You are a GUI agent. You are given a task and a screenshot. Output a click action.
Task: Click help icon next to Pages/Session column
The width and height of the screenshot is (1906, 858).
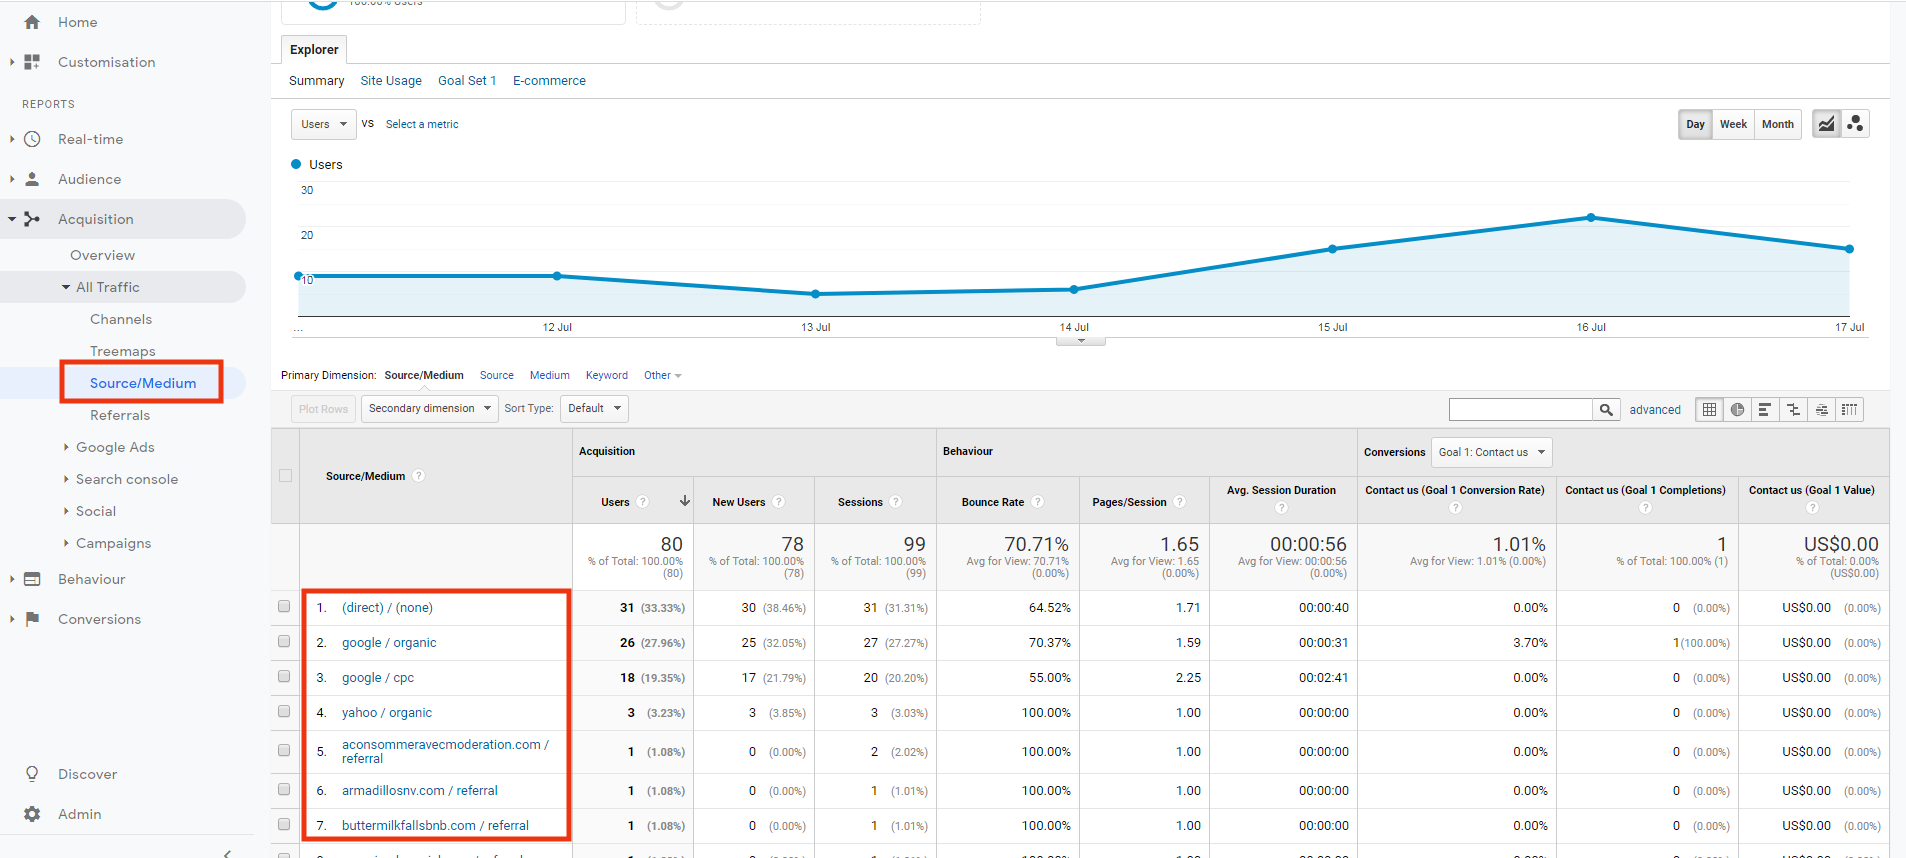coord(1180,502)
